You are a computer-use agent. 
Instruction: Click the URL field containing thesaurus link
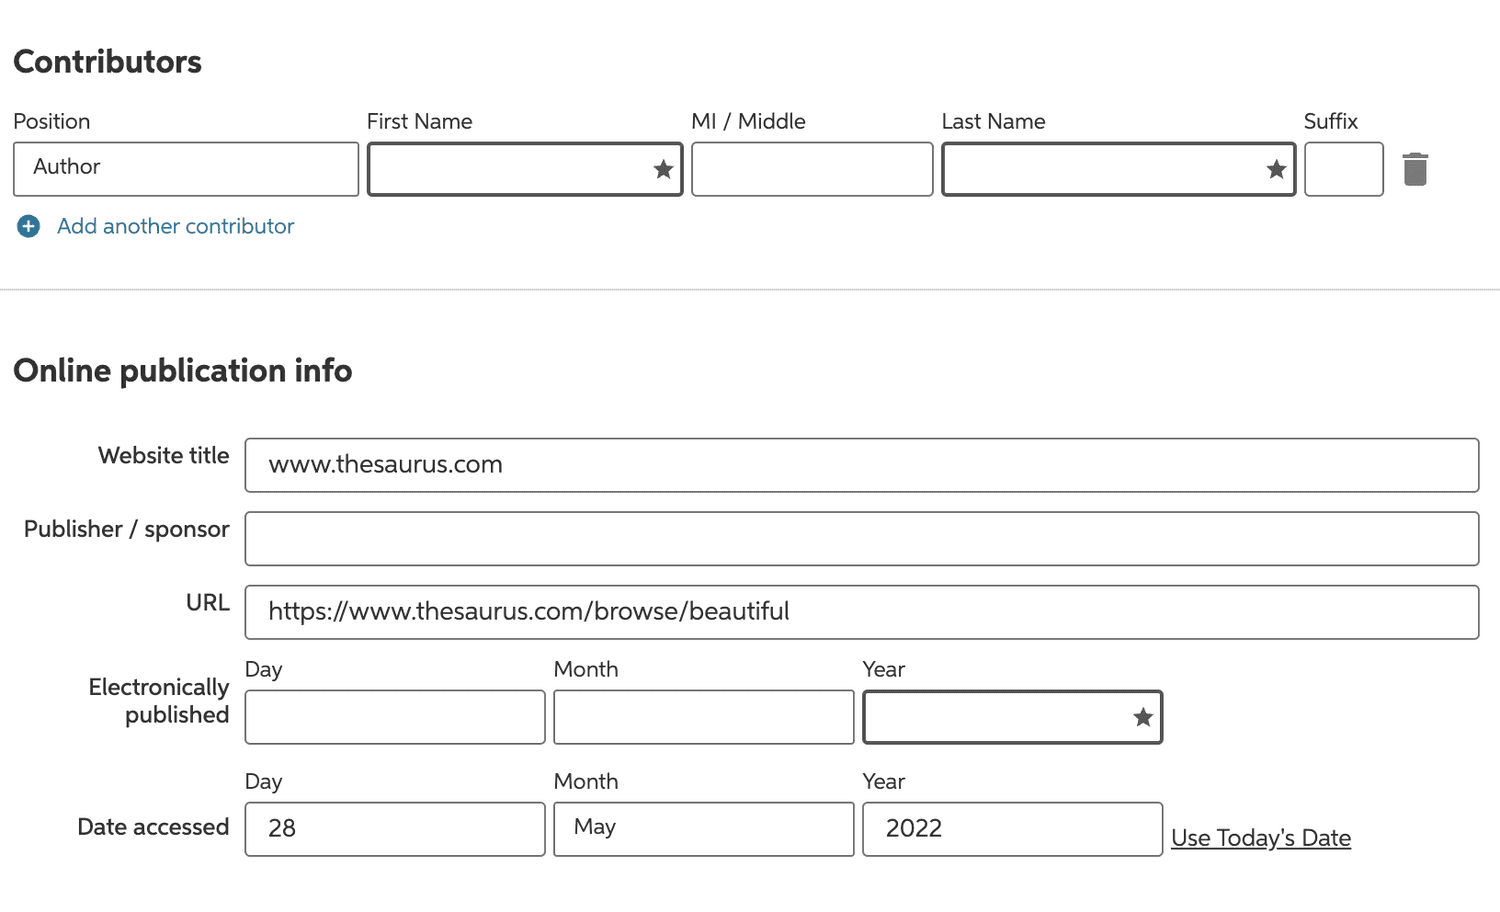pyautogui.click(x=862, y=612)
